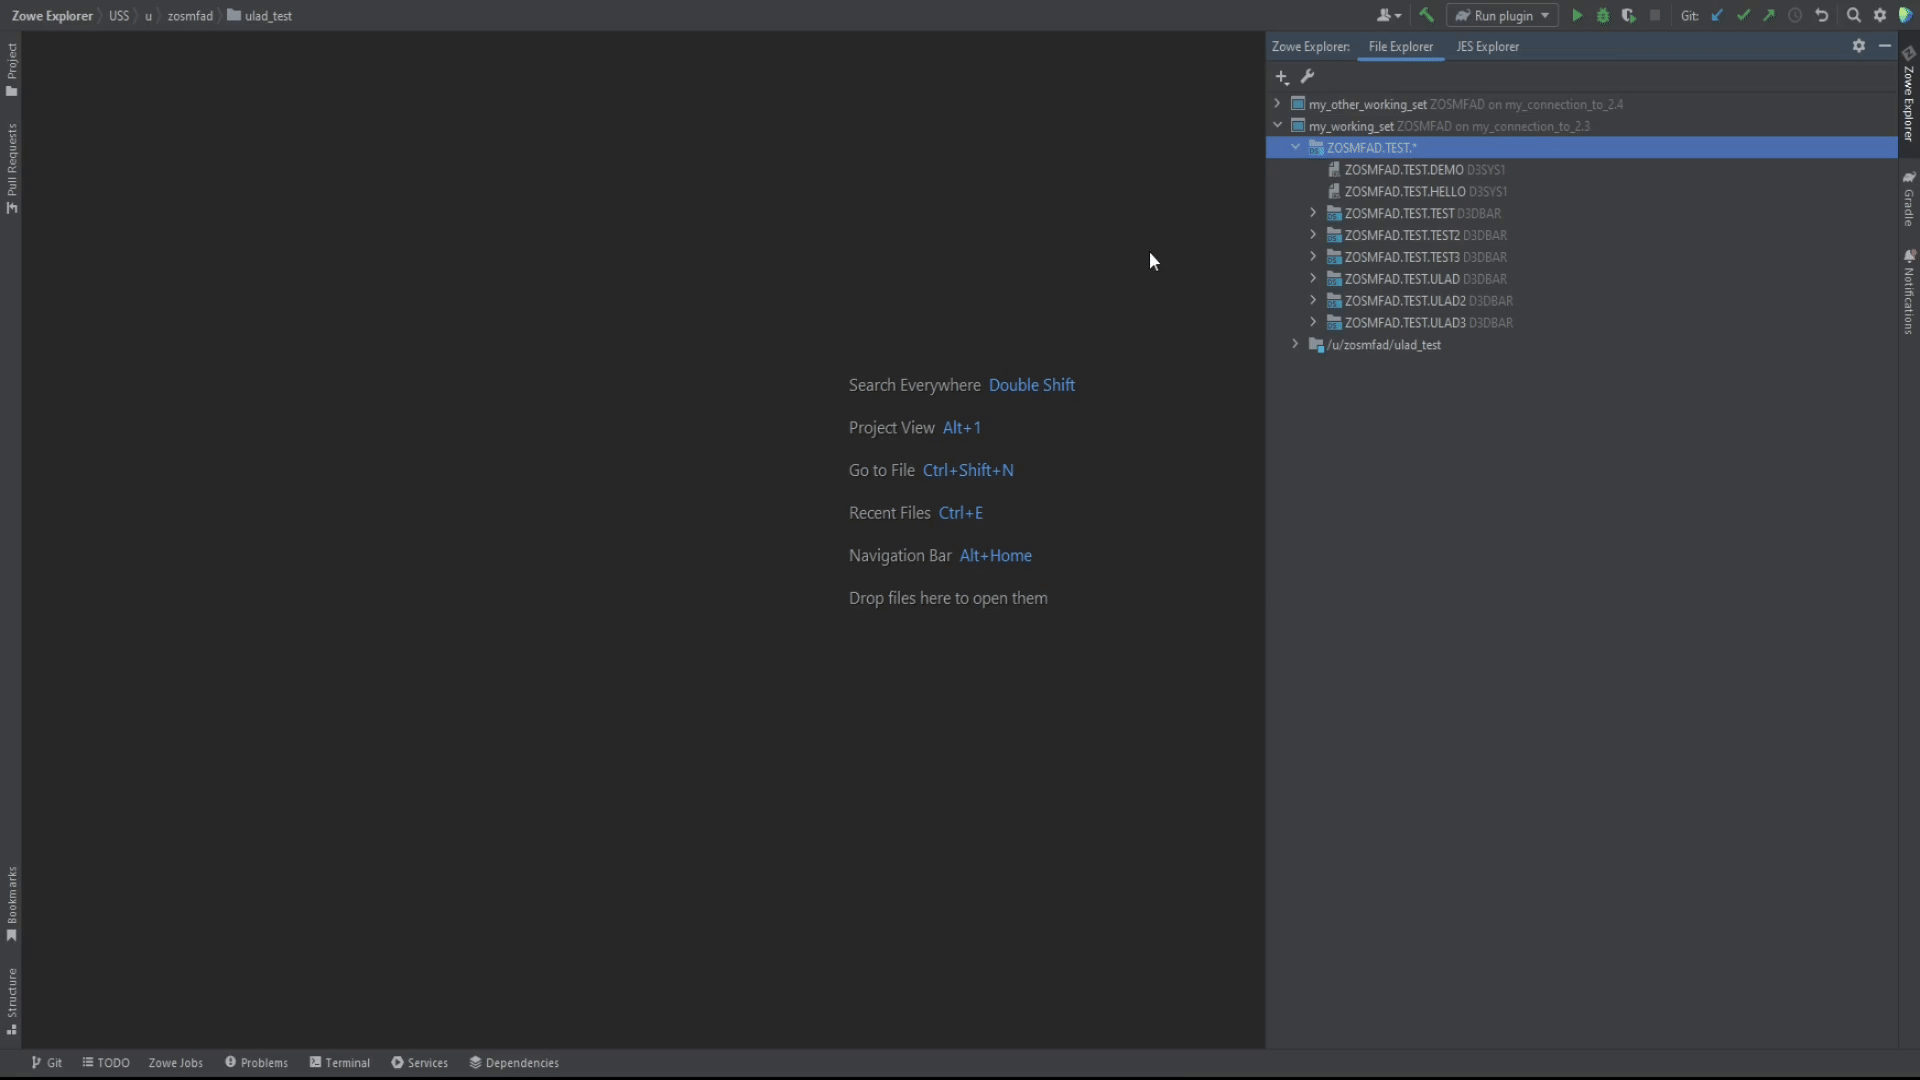Screen dimensions: 1920x1080
Task: Start debugging with the bug icon
Action: click(1604, 15)
